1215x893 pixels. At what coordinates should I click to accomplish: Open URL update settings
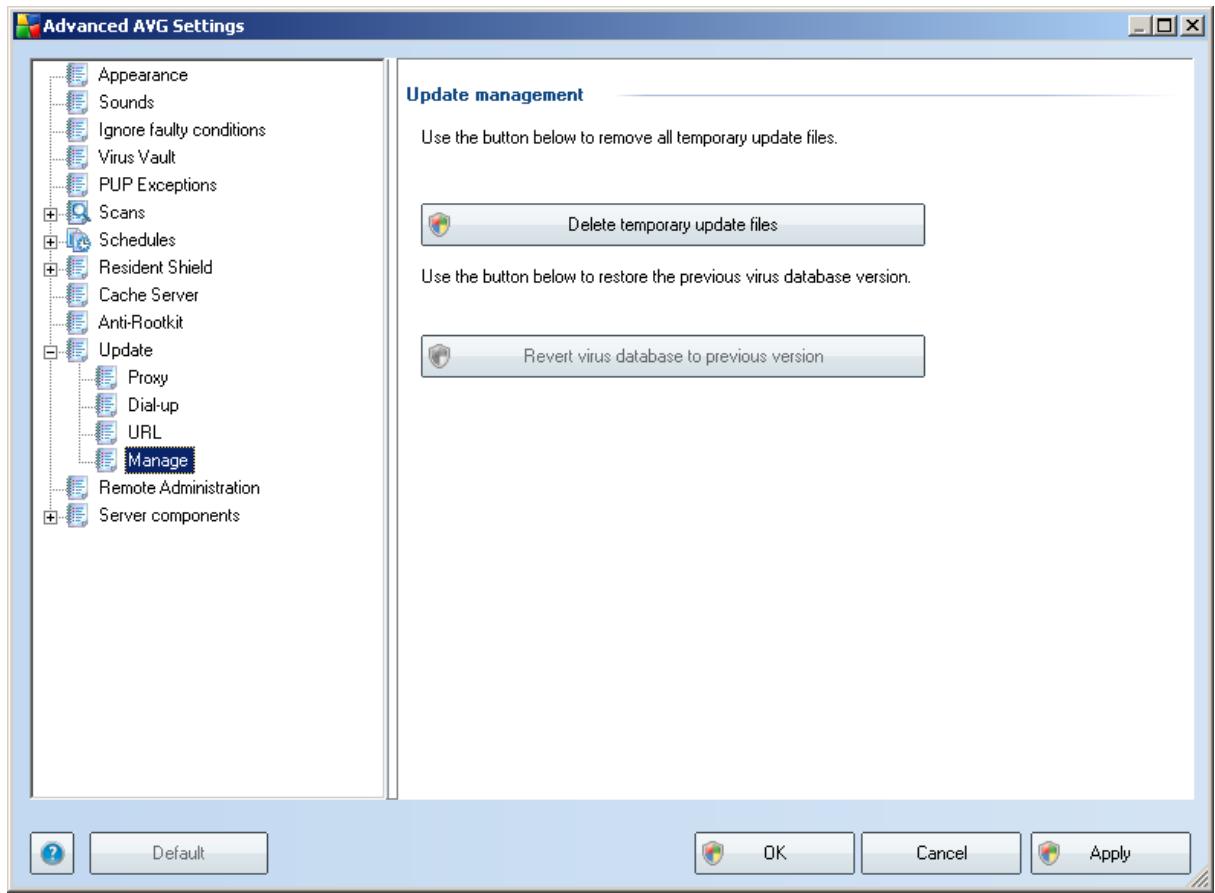pos(144,433)
